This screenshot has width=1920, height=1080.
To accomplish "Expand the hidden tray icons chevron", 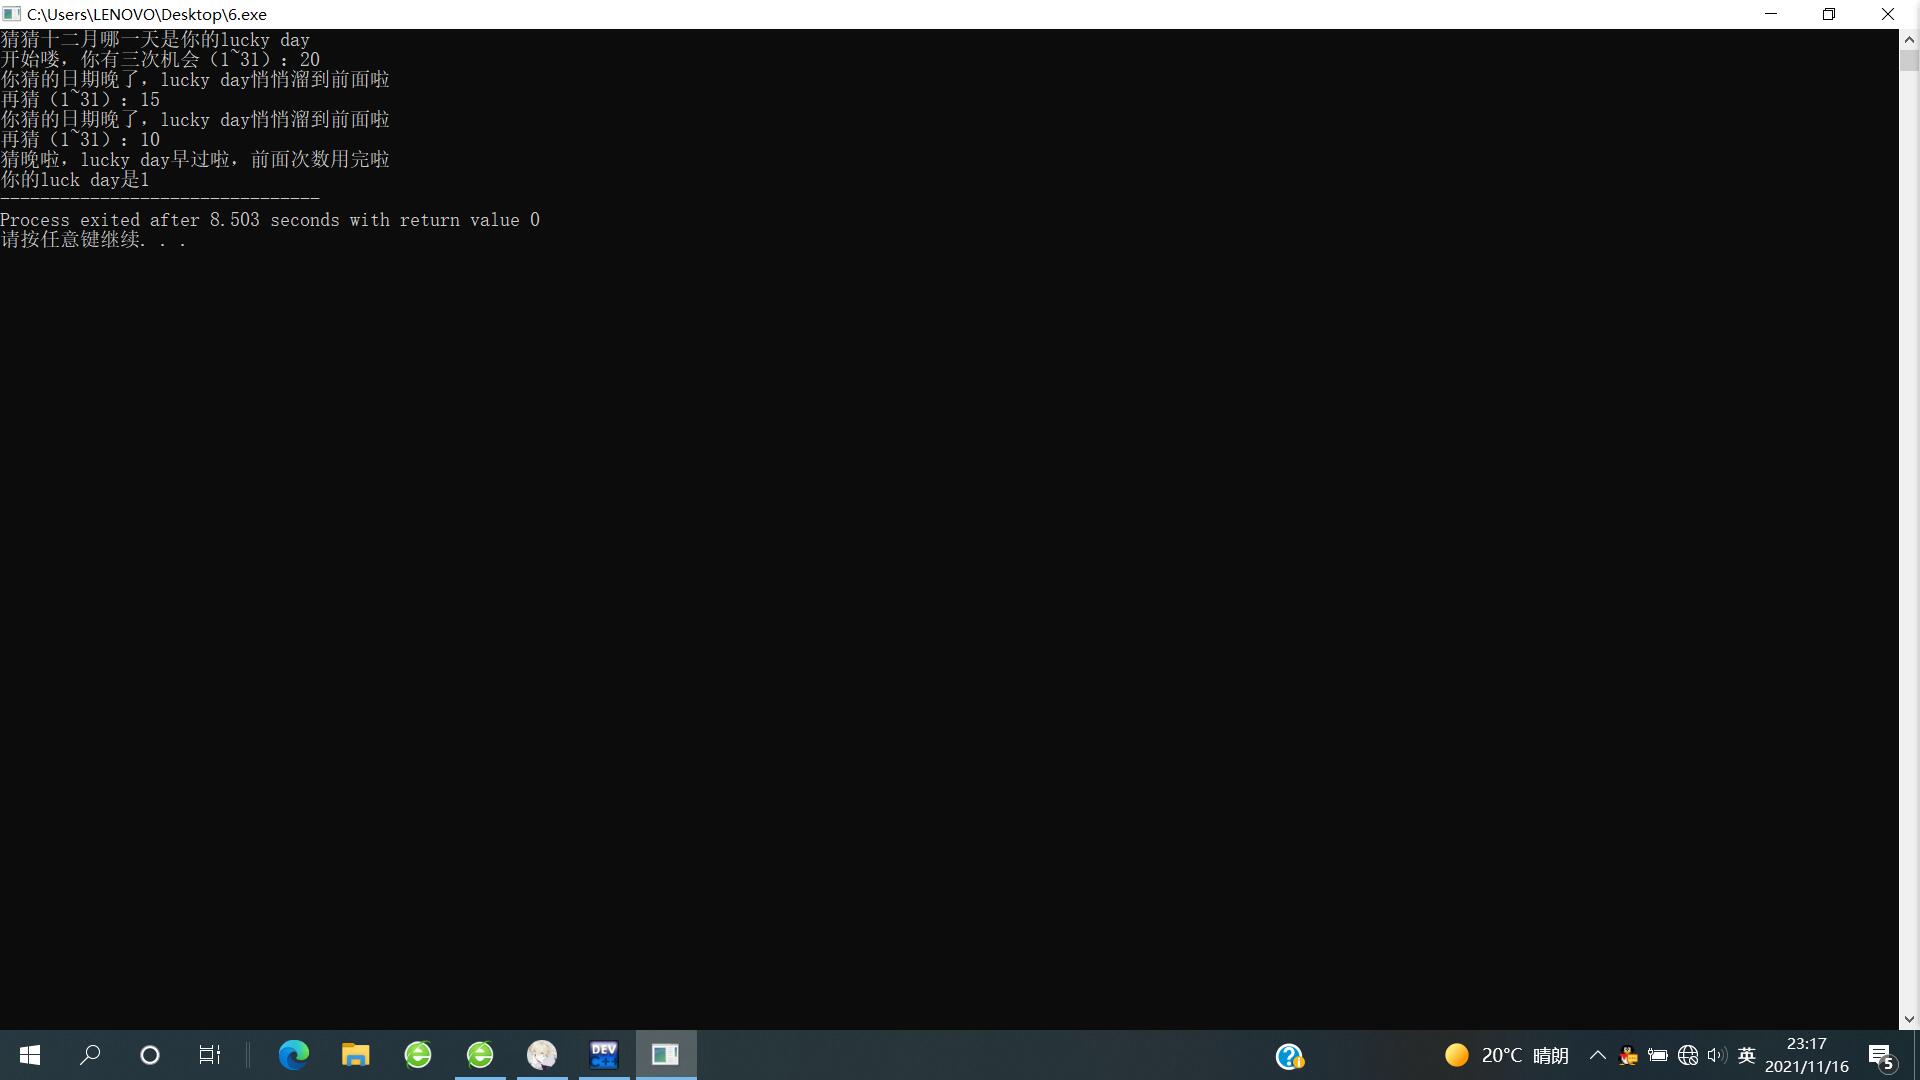I will [x=1598, y=1055].
